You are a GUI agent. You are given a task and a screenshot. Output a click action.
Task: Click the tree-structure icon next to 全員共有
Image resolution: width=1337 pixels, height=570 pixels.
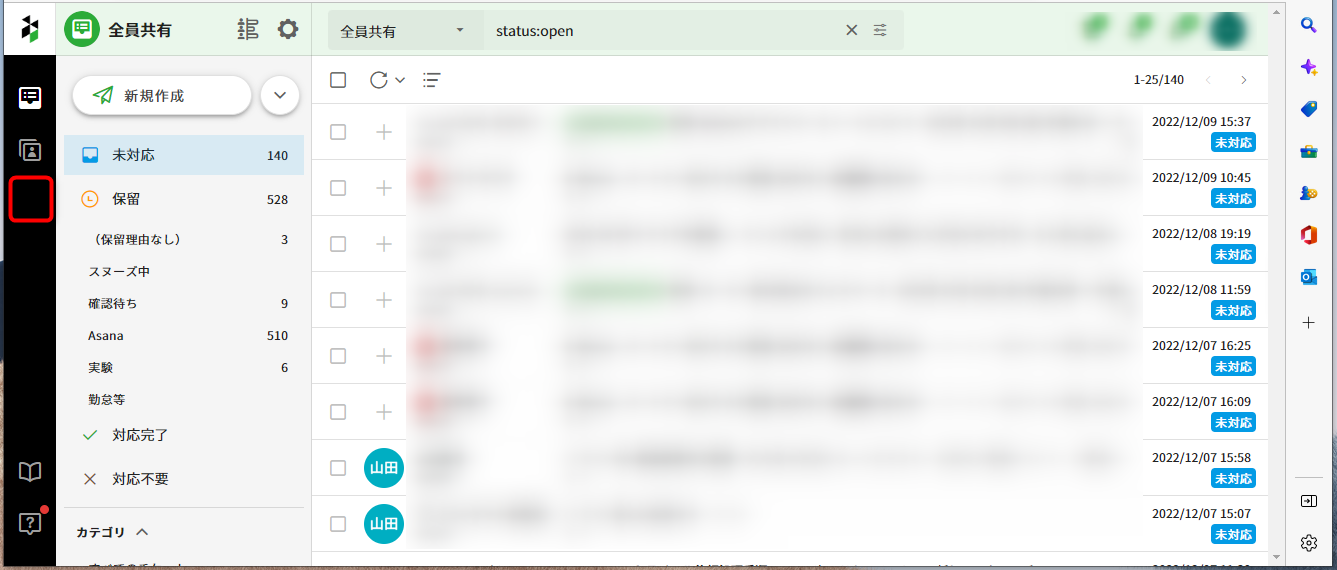pyautogui.click(x=247, y=29)
